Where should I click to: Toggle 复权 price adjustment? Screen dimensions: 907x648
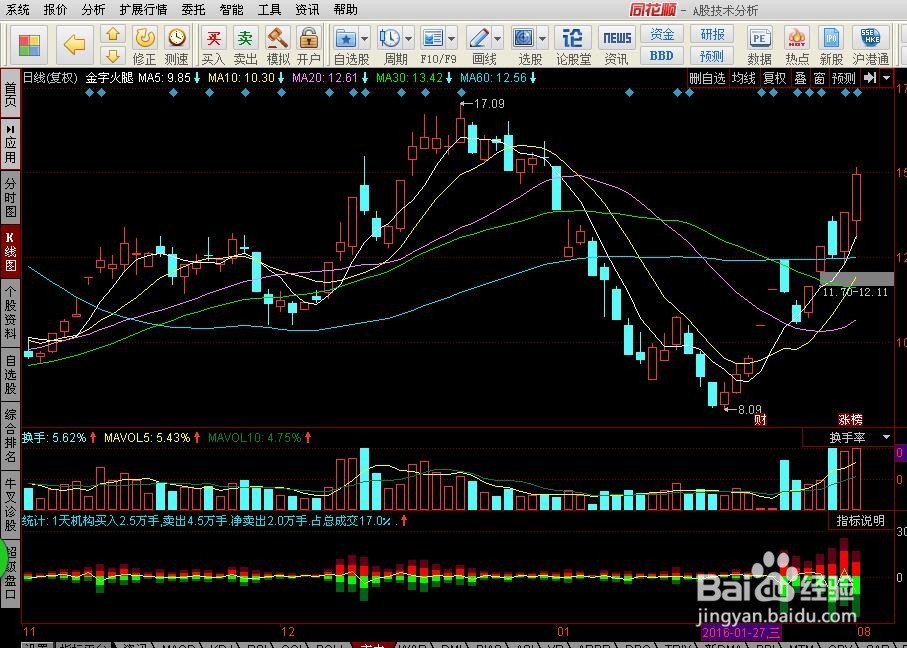[x=775, y=78]
